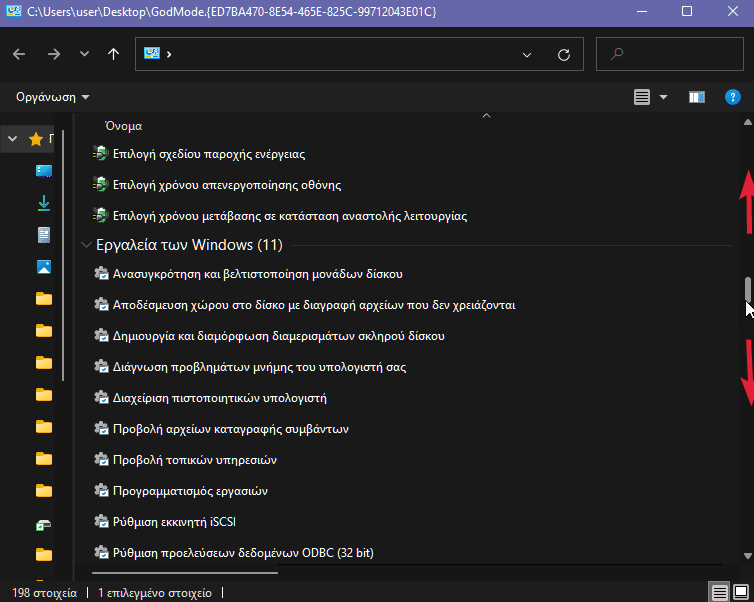Click the vertical scrollbar down arrow
This screenshot has width=754, height=602.
coord(747,556)
